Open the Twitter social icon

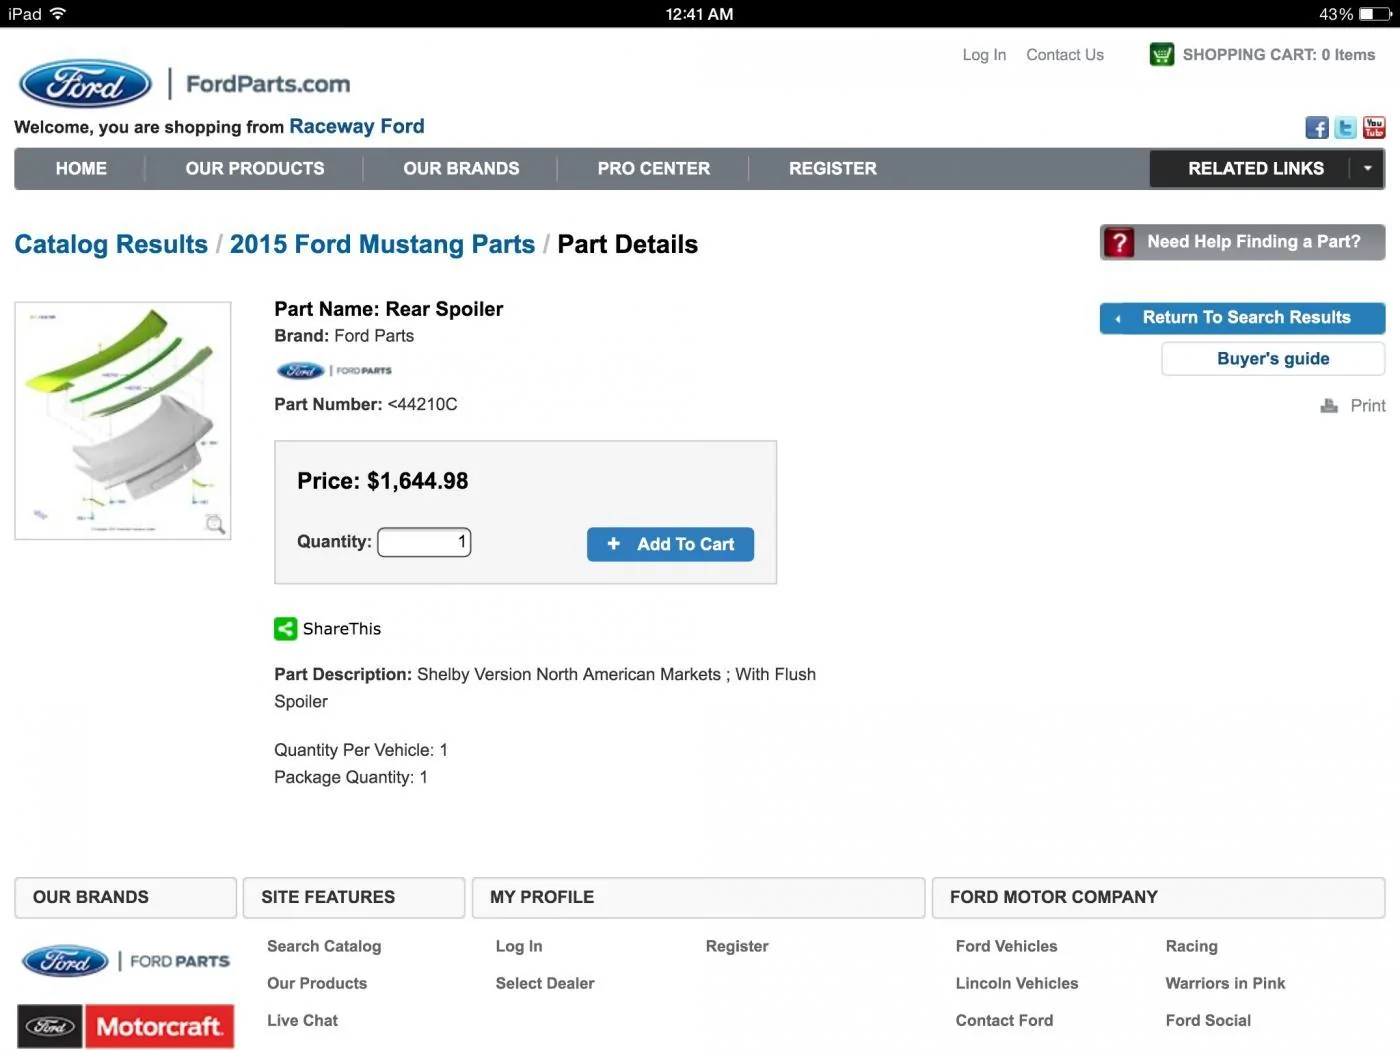click(x=1346, y=128)
